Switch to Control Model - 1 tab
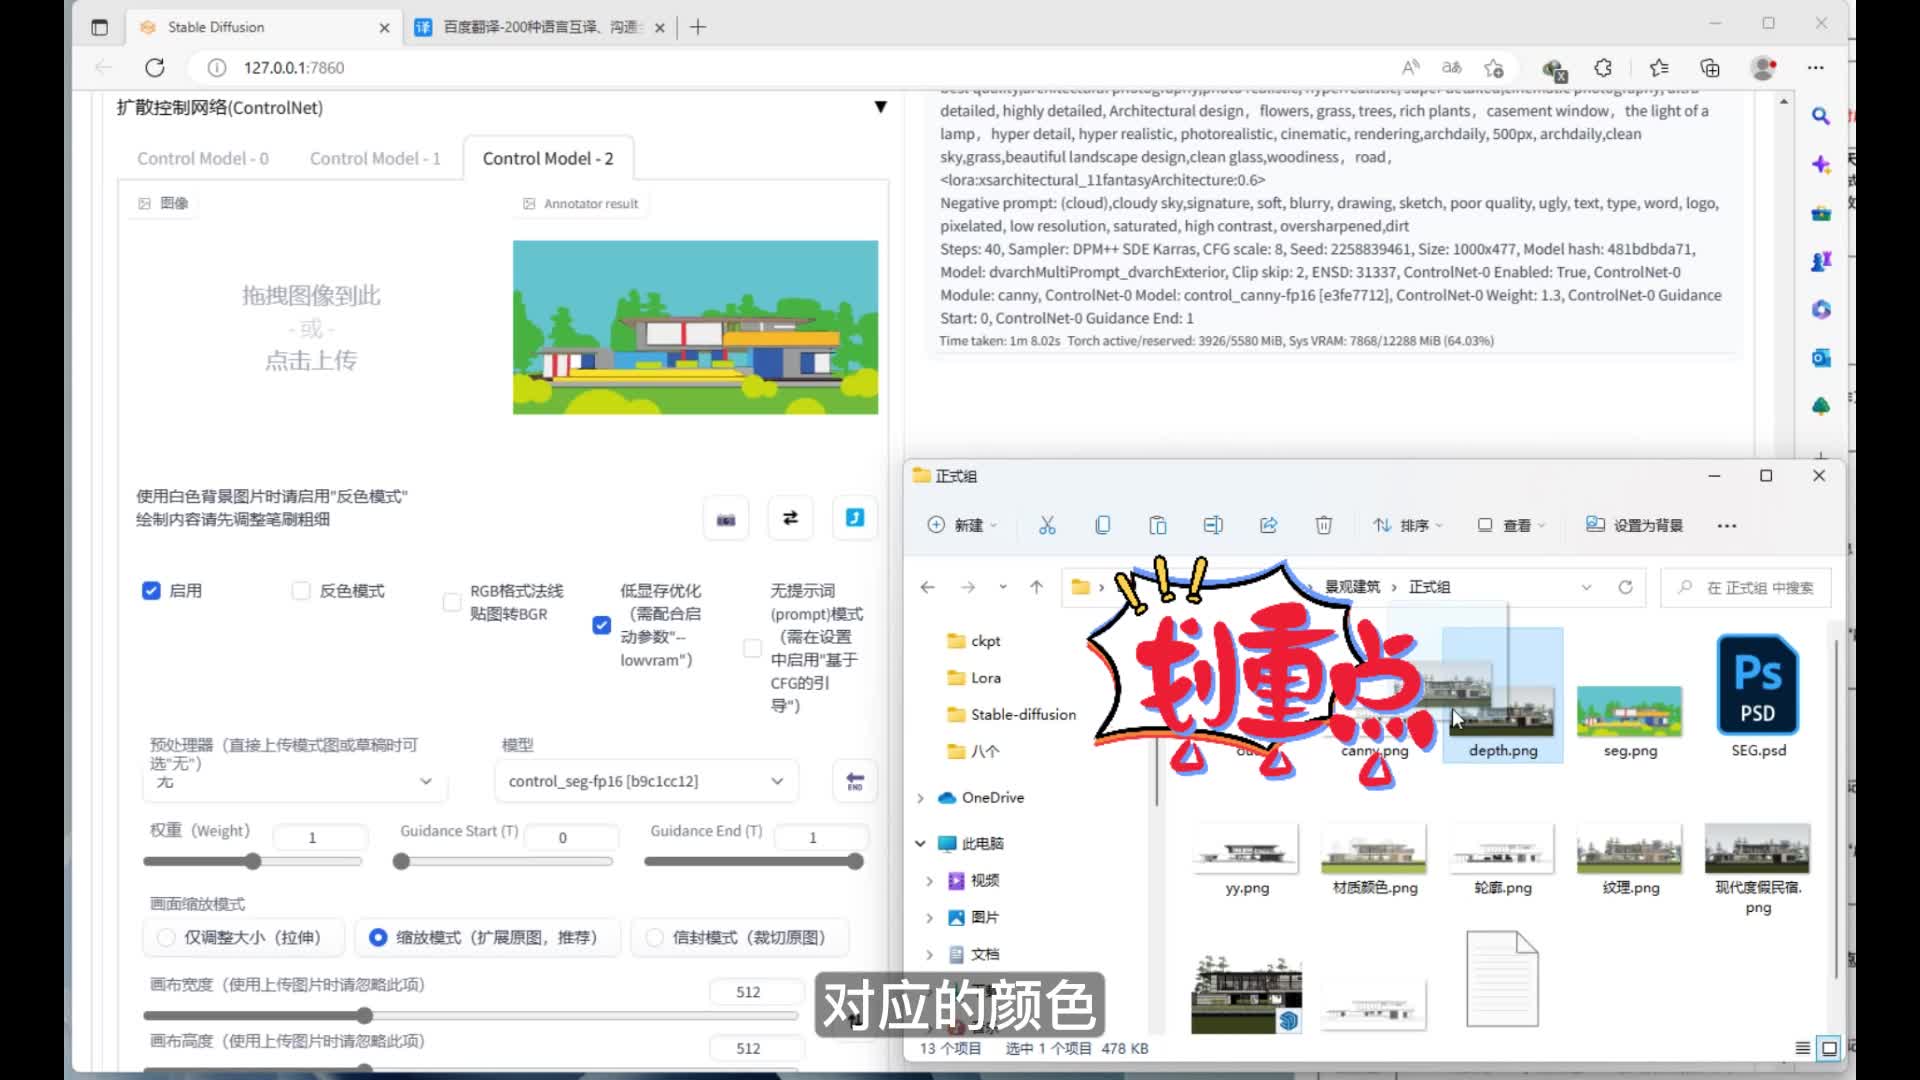Screen dimensions: 1920x1080 point(375,158)
